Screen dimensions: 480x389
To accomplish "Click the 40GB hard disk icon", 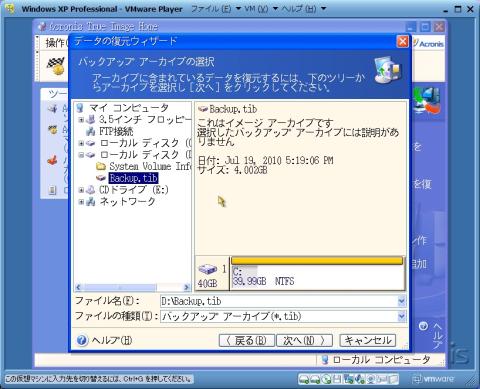I will [x=208, y=269].
